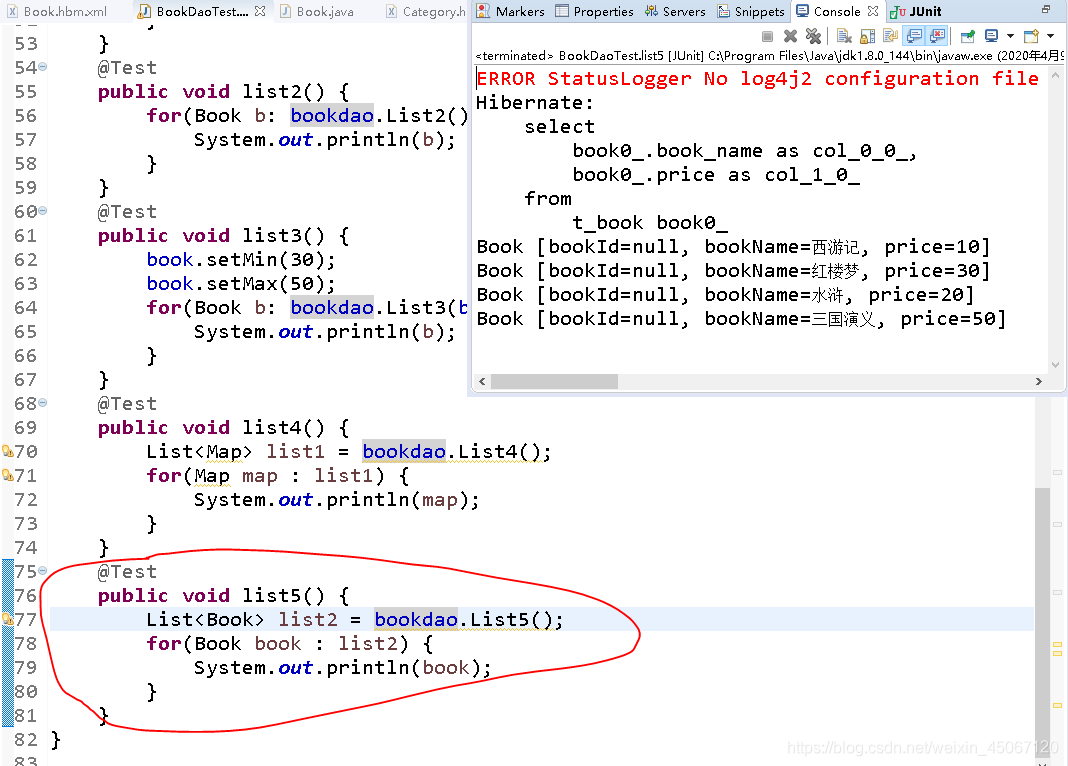1068x766 pixels.
Task: Click the Display Selected Console monitor icon
Action: pyautogui.click(x=992, y=36)
